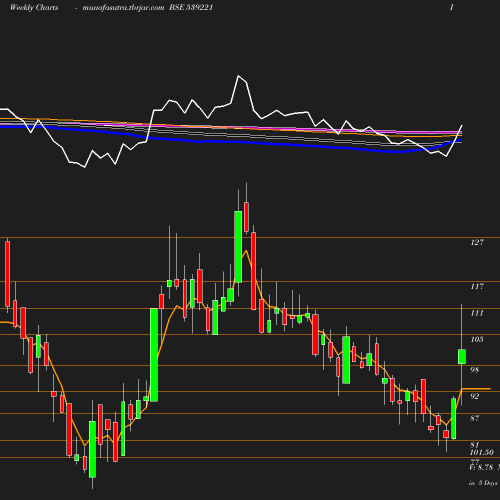Click the tallest green candle at the chart peak
Image resolution: width=500 pixels, height=500 pixels.
tap(238, 247)
